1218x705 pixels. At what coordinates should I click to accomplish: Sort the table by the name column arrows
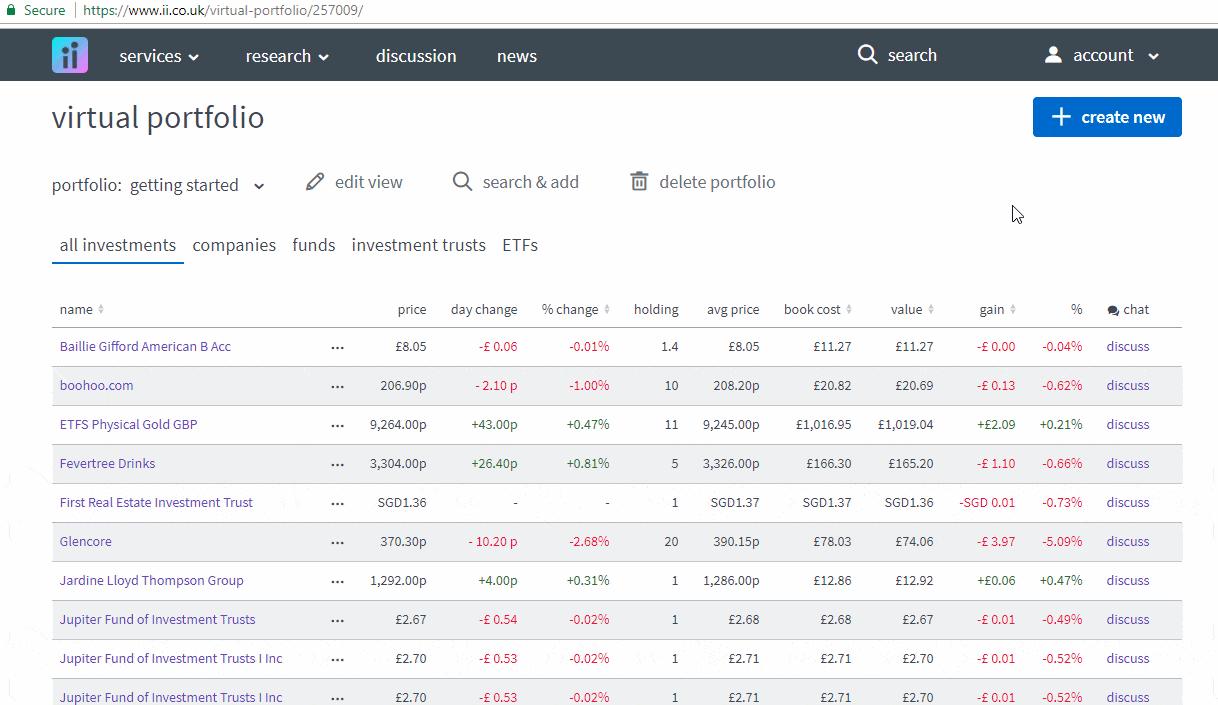coord(101,310)
